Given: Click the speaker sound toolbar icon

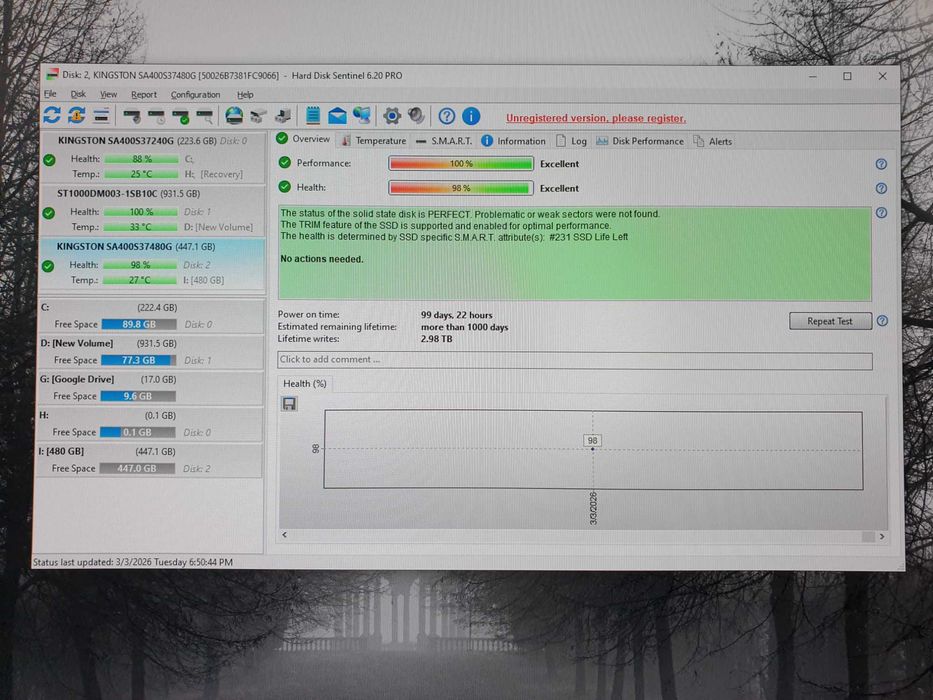Looking at the screenshot, I should (x=416, y=115).
